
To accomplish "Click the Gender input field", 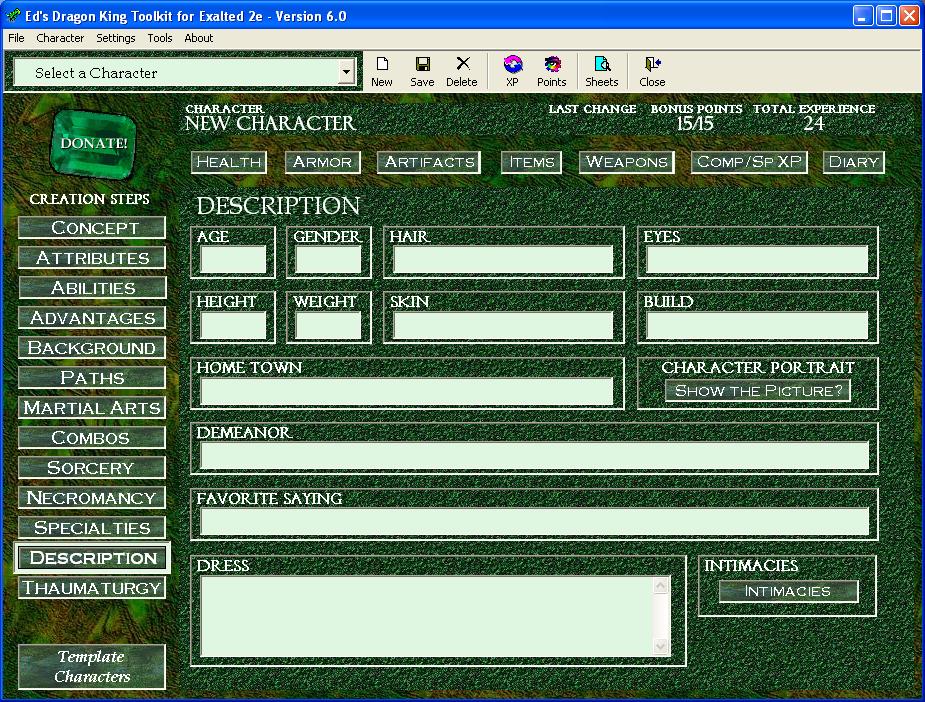I will tap(329, 260).
